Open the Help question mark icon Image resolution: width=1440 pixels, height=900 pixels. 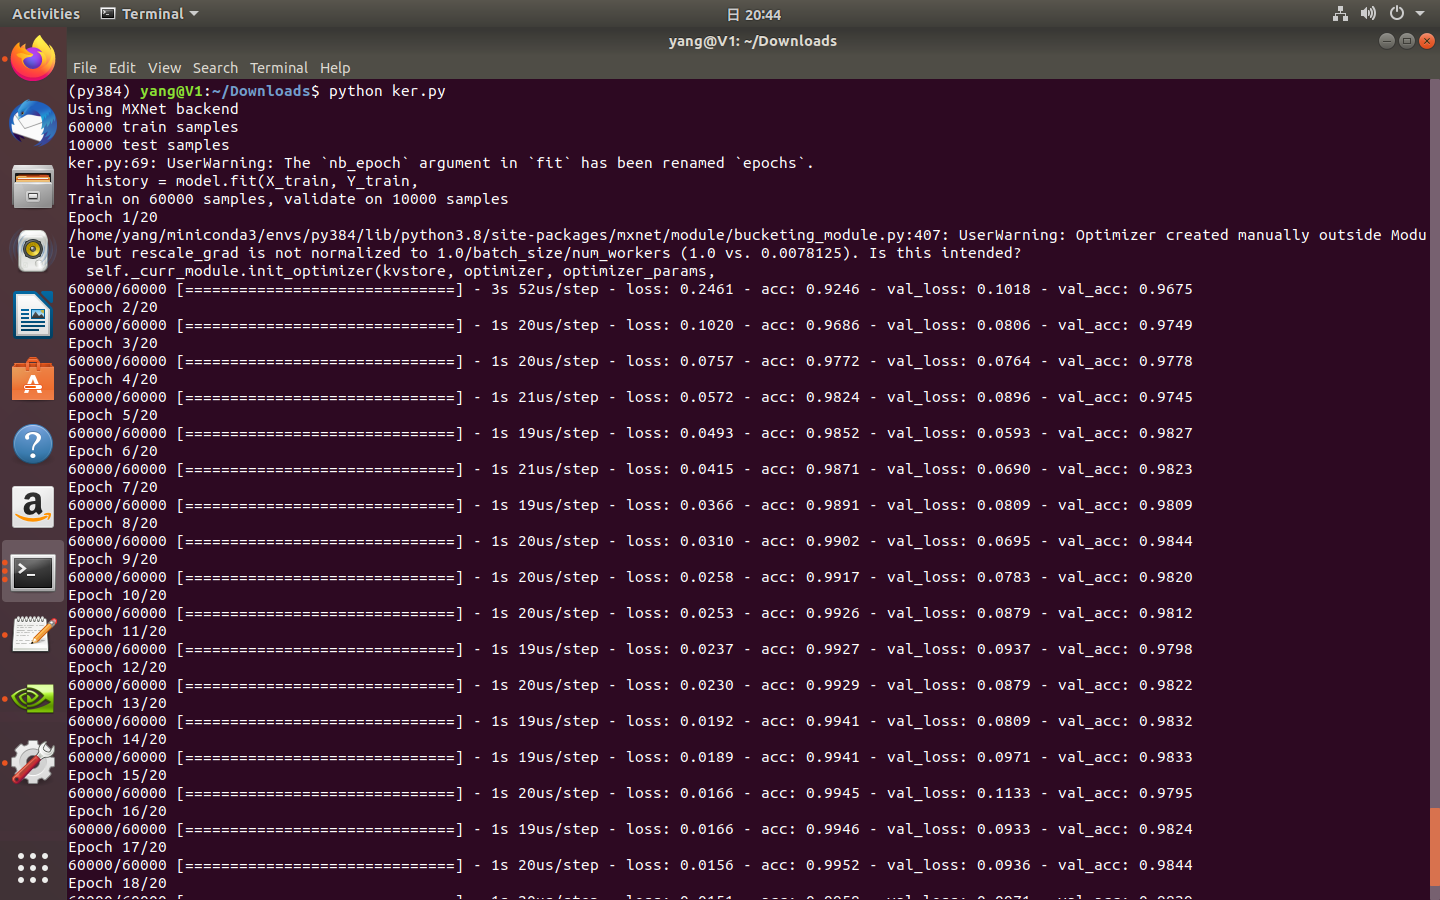point(33,444)
